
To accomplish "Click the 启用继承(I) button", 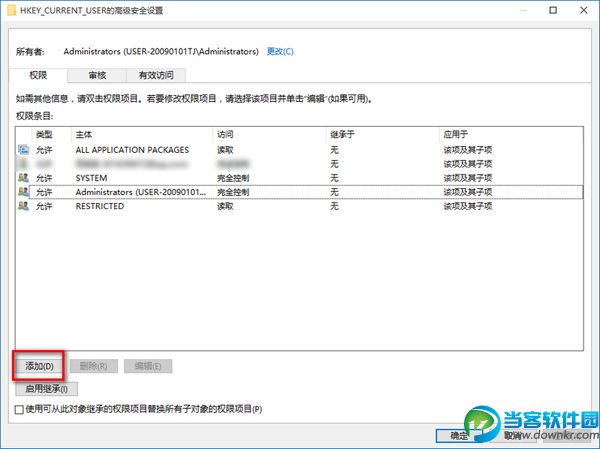I will pos(46,389).
